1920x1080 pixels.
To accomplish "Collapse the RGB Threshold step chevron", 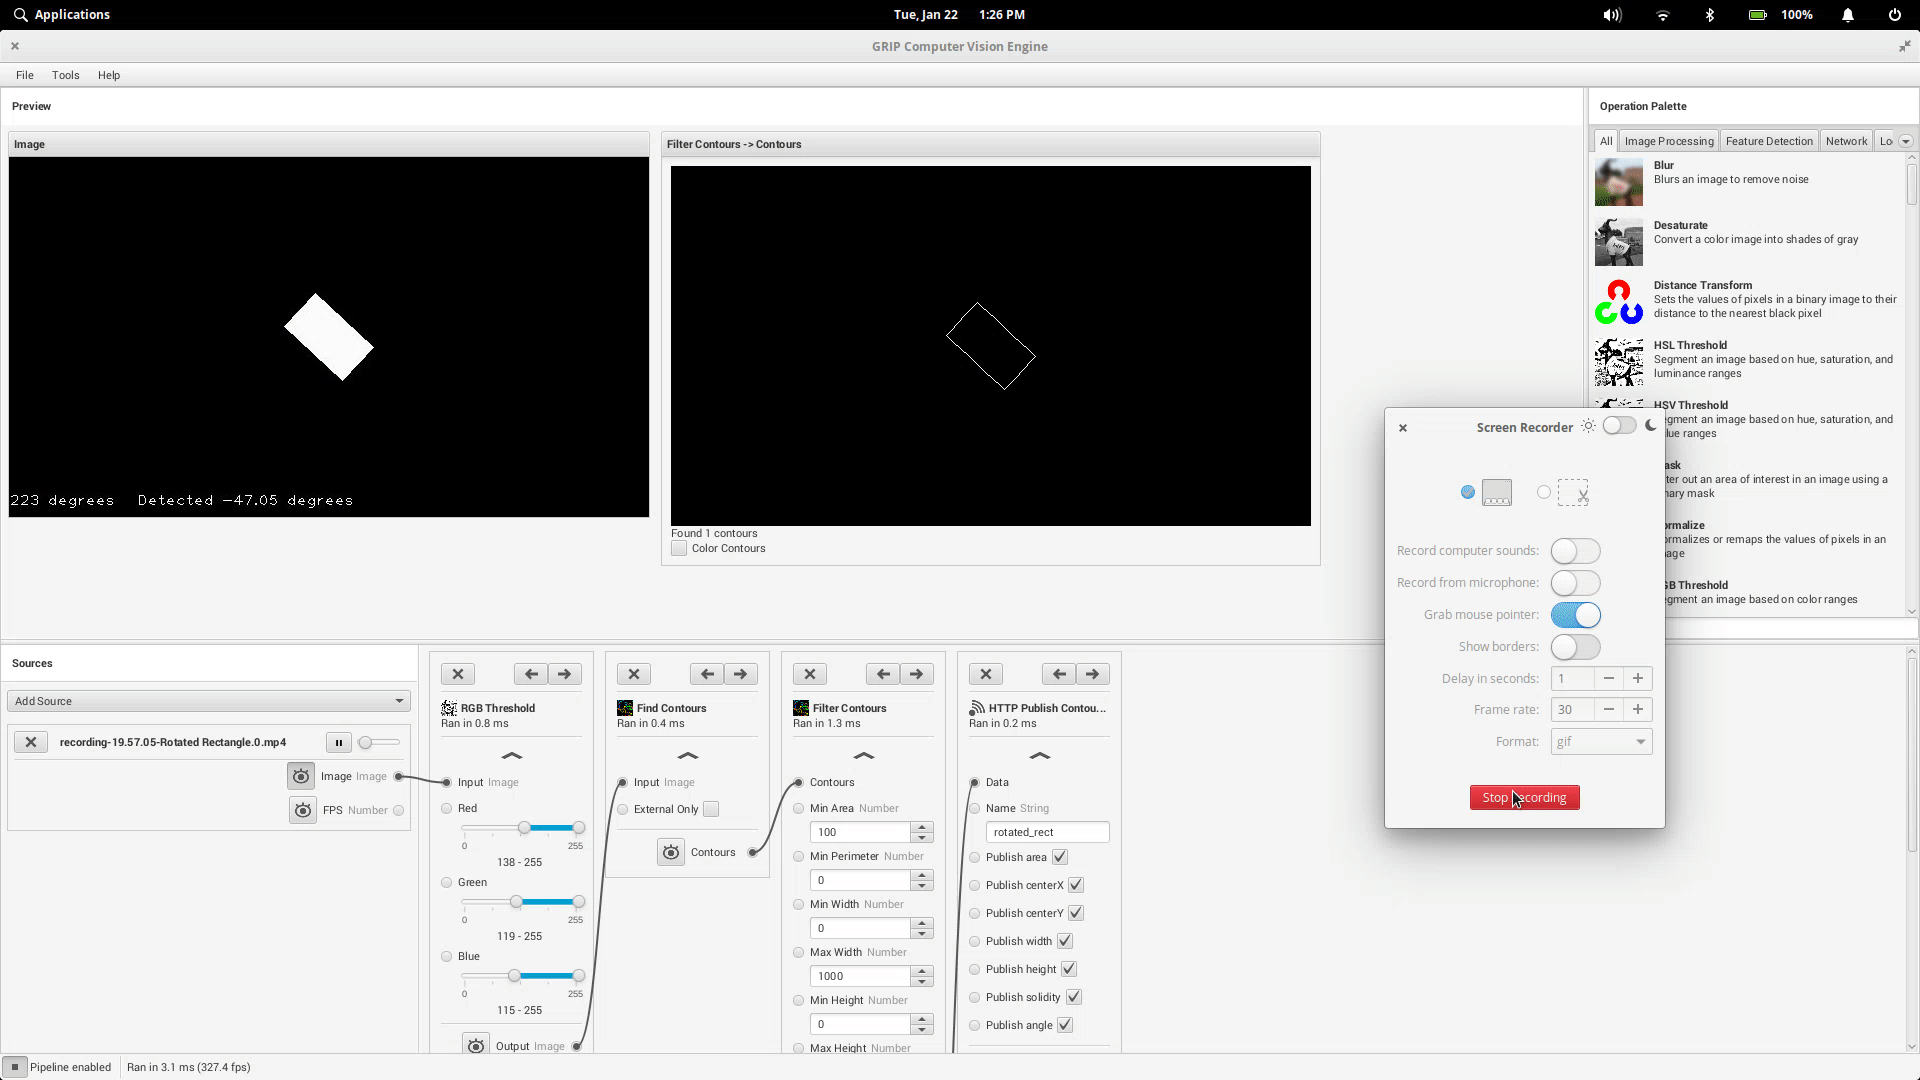I will 511,756.
